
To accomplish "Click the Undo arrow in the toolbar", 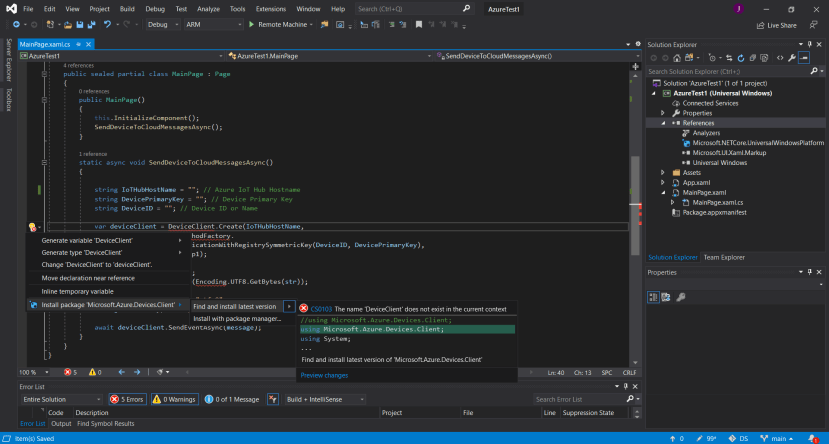I will click(107, 24).
